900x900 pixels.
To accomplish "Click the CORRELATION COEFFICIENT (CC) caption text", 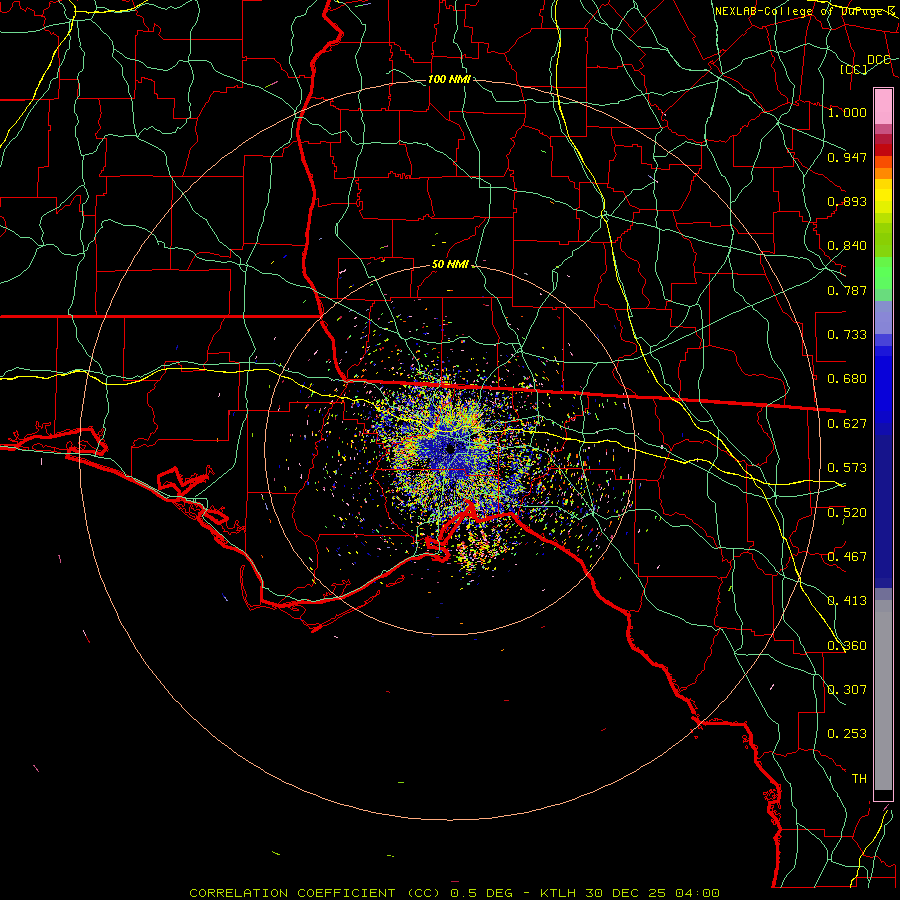I will click(x=315, y=893).
